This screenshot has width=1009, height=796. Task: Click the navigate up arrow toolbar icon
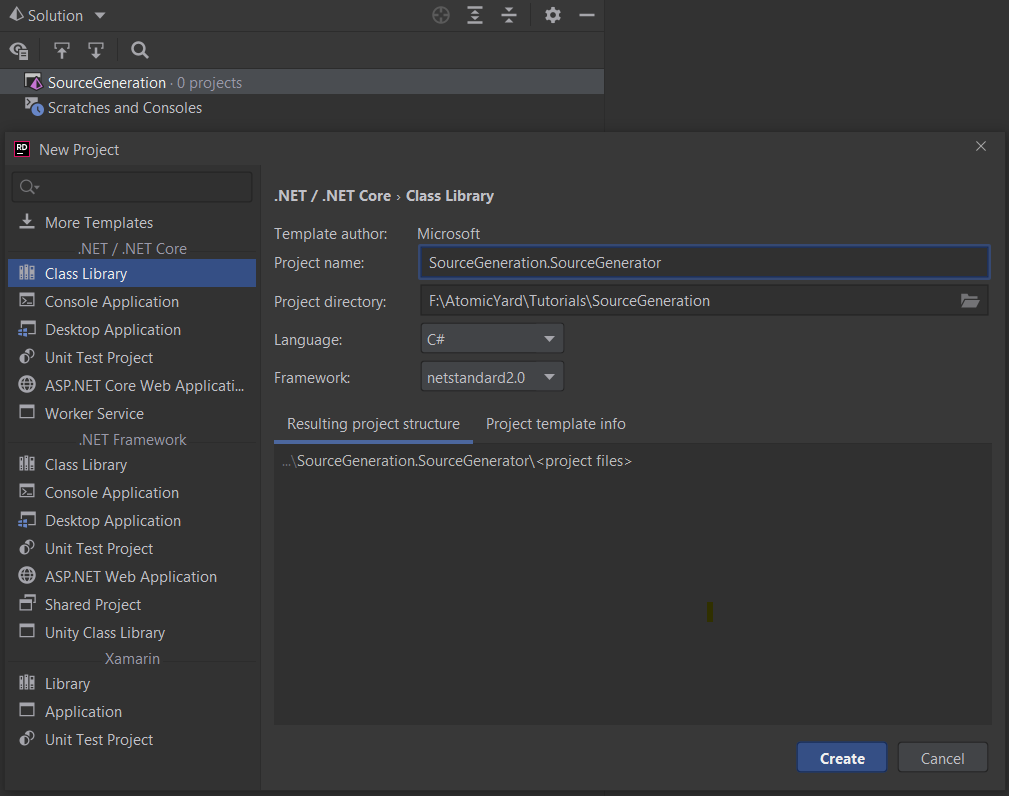click(62, 50)
